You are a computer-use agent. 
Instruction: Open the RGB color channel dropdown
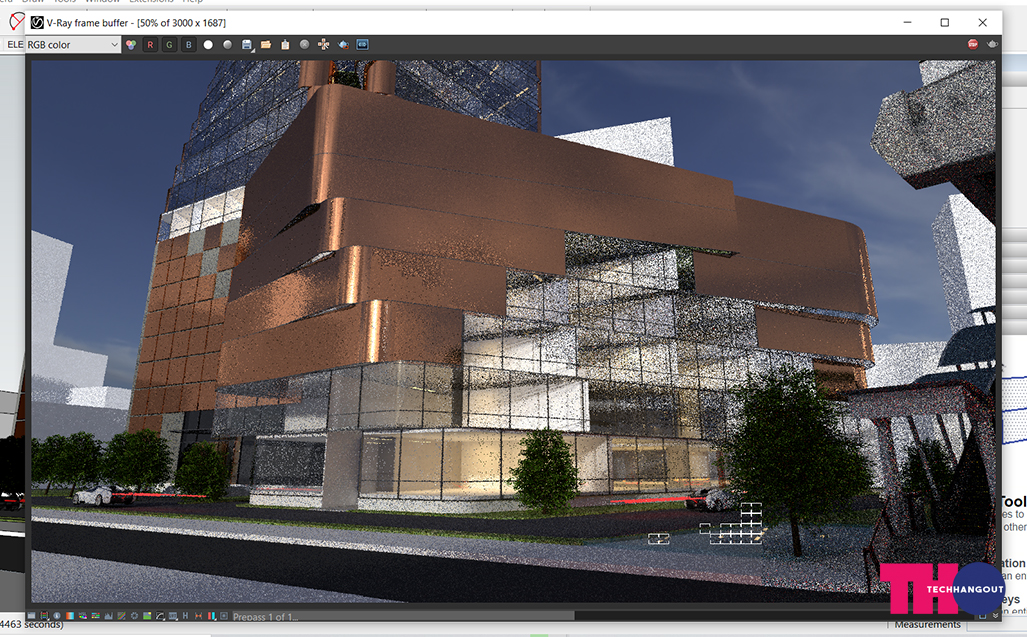72,45
